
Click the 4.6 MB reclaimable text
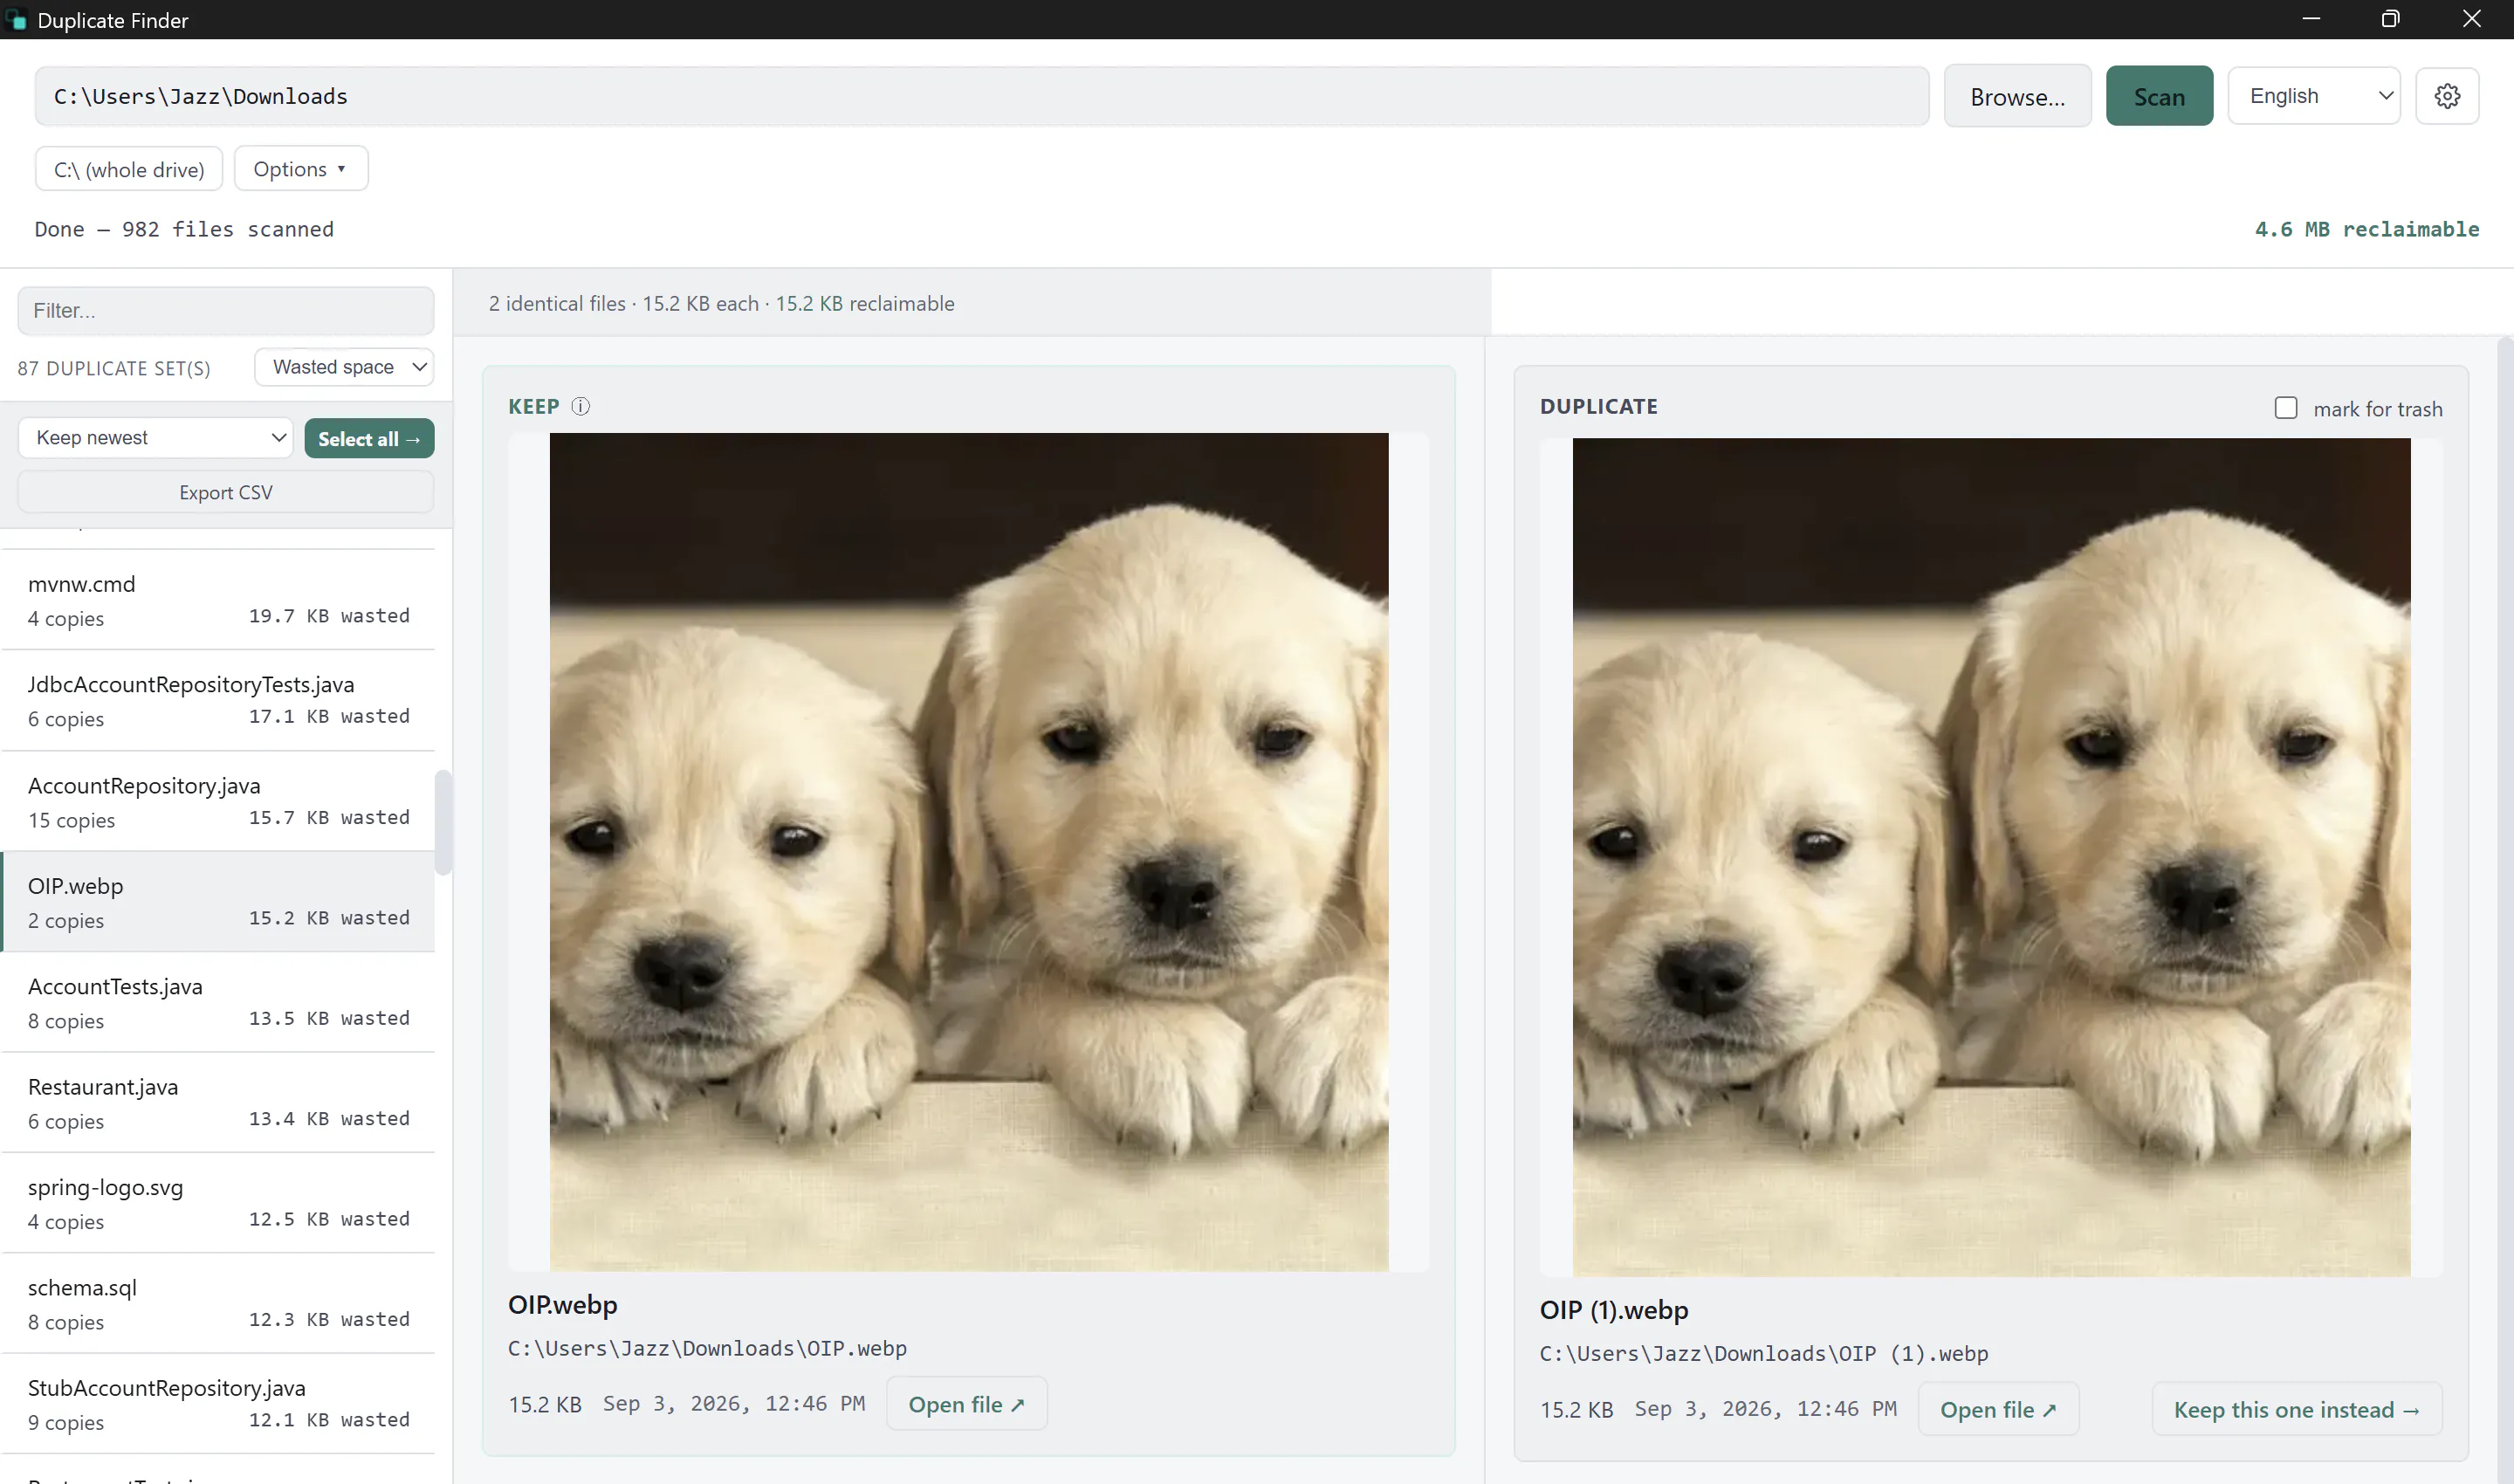2367,229
